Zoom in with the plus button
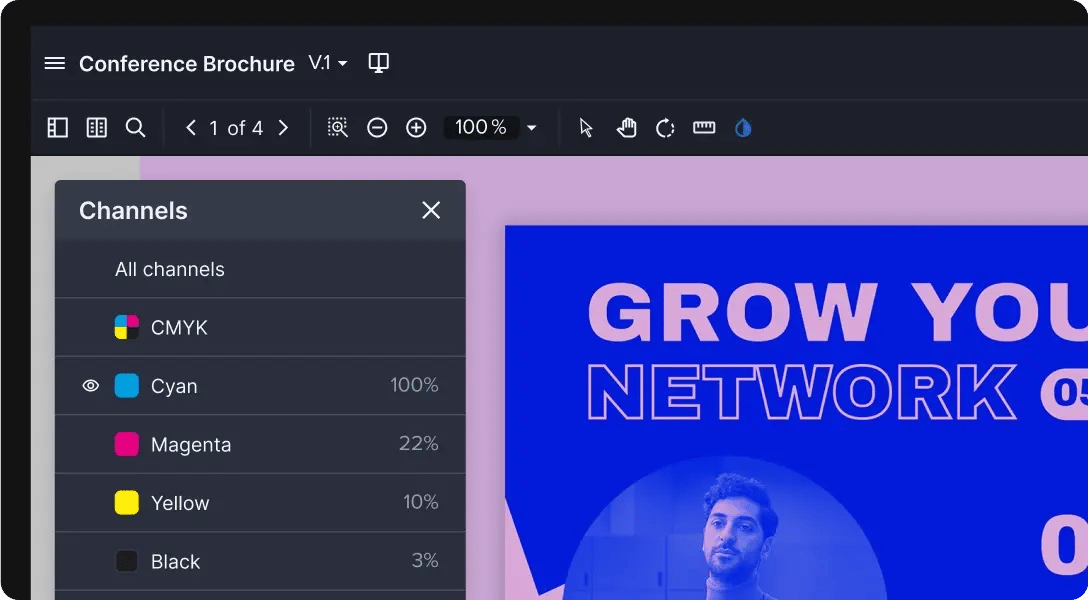 click(x=416, y=128)
